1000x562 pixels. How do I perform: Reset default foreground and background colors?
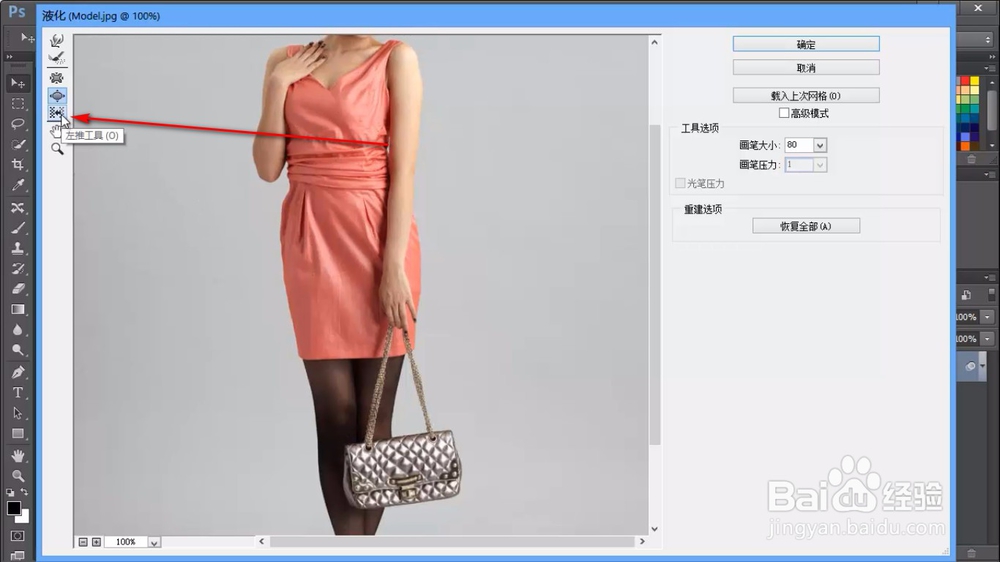[10, 492]
